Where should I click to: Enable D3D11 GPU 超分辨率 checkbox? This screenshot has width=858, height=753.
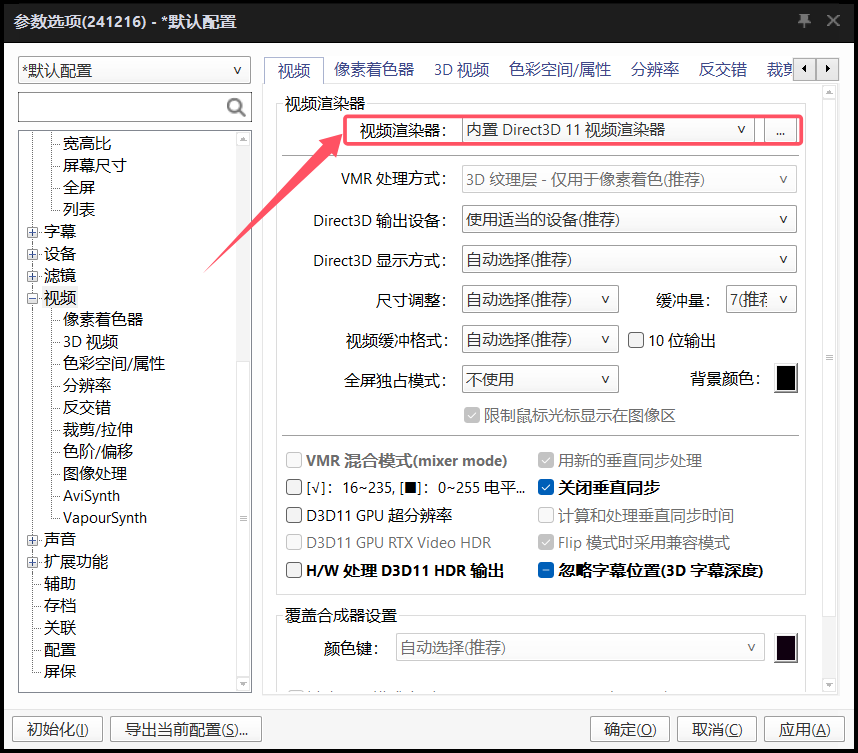[x=294, y=516]
